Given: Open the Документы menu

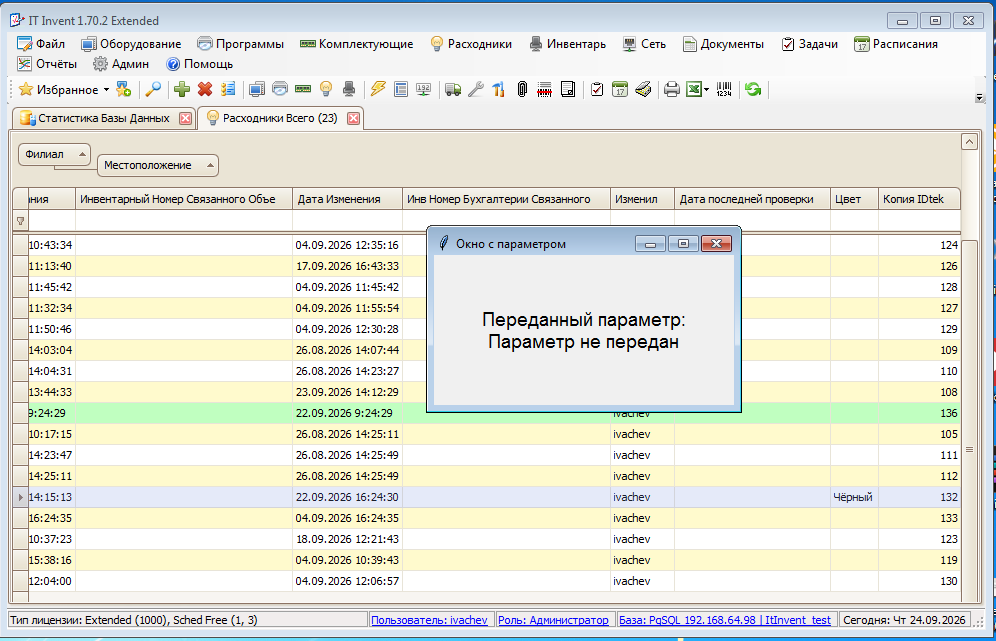Looking at the screenshot, I should pyautogui.click(x=723, y=44).
